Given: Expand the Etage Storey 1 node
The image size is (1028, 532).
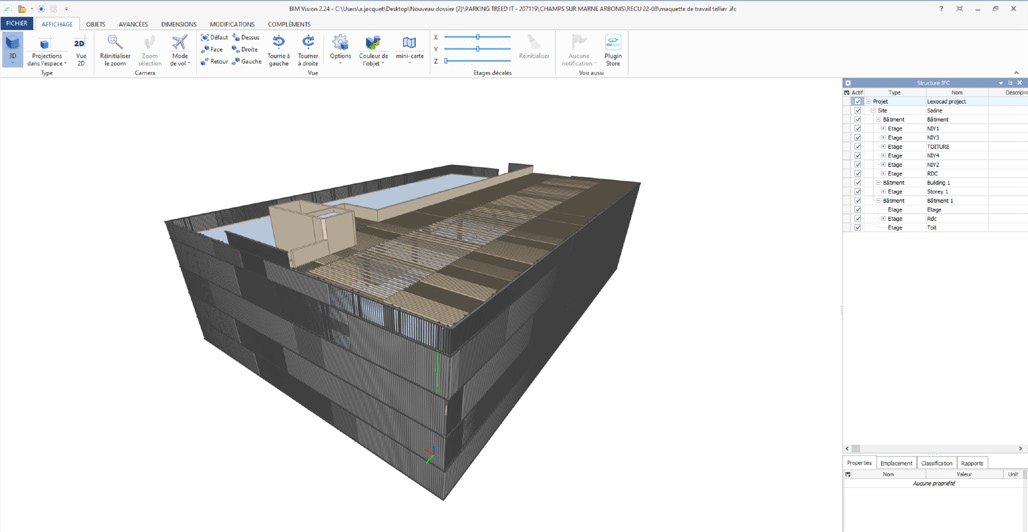Looking at the screenshot, I should point(883,192).
